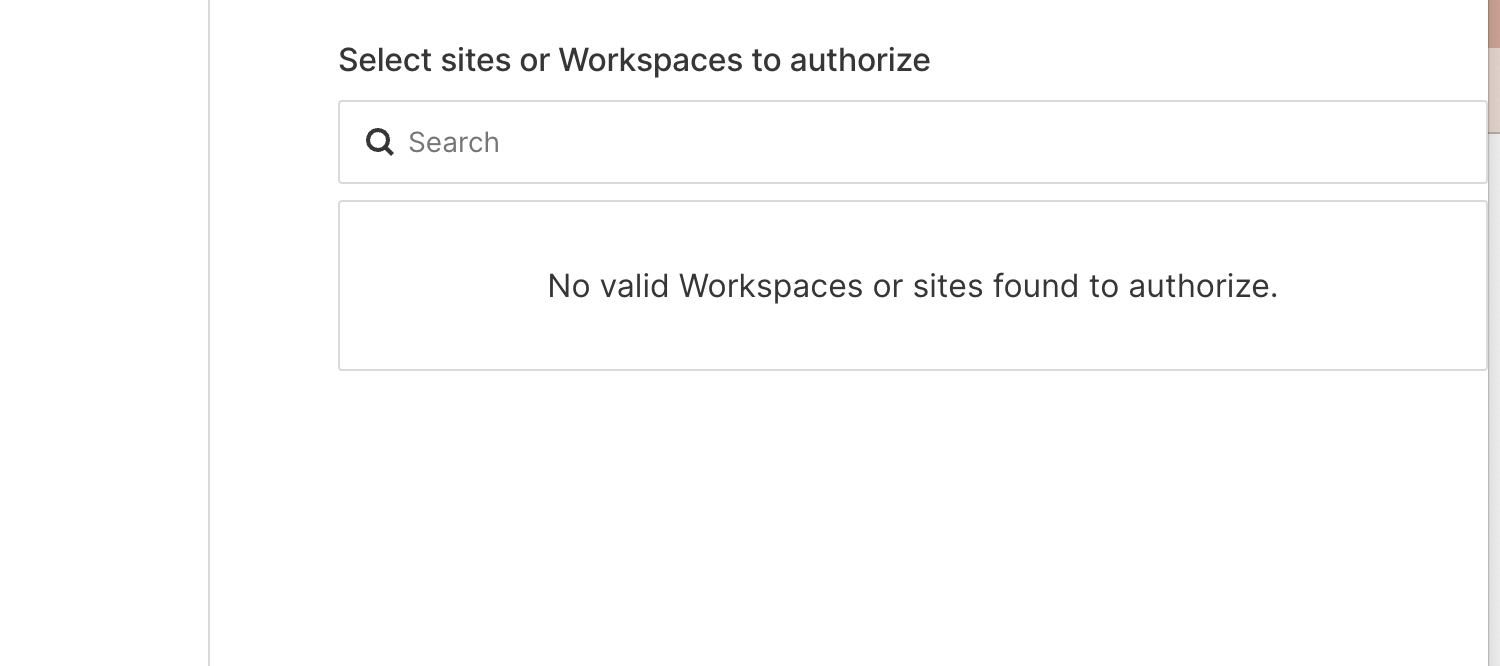Click the lighter scrollbar track below the thumb
This screenshot has height=666, width=1500.
point(1494,400)
